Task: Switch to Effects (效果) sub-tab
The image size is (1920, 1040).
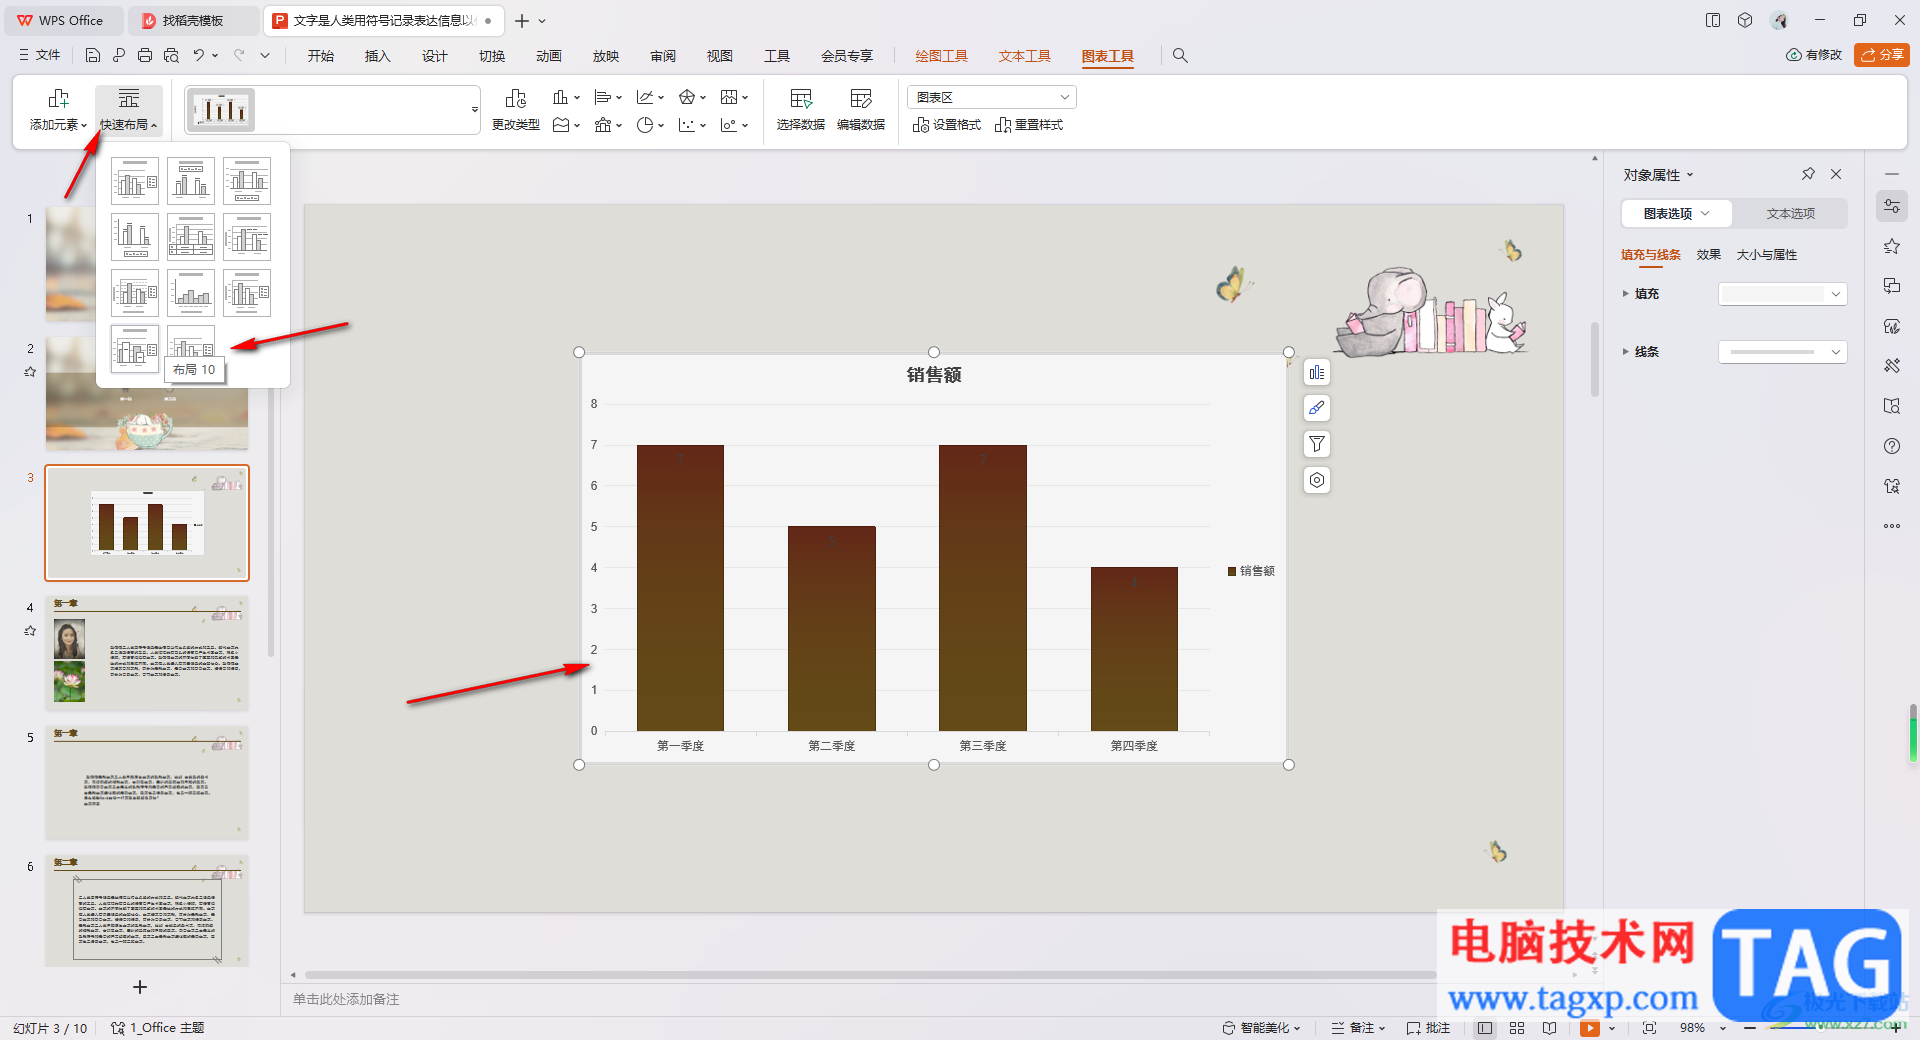Action: [1708, 255]
